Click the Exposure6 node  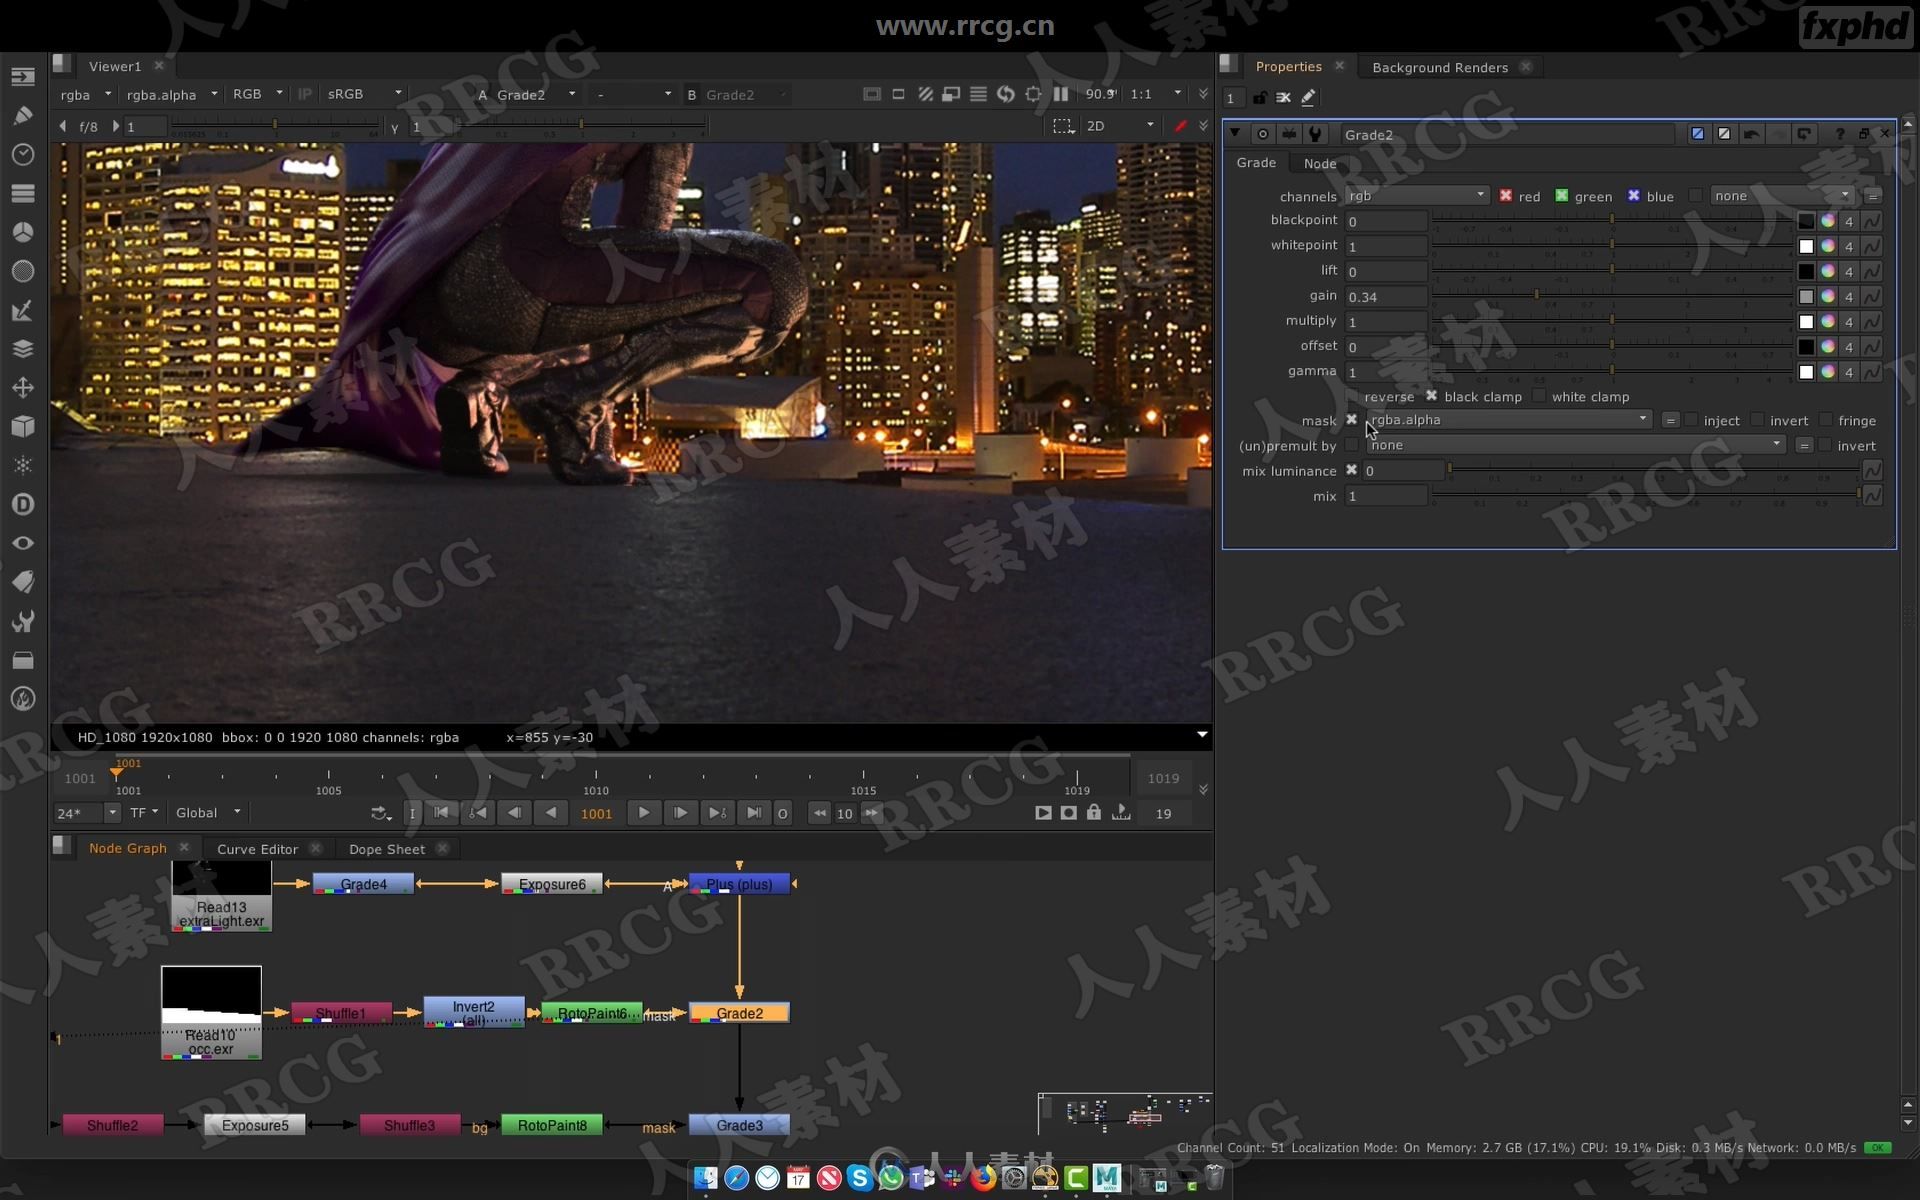(552, 884)
